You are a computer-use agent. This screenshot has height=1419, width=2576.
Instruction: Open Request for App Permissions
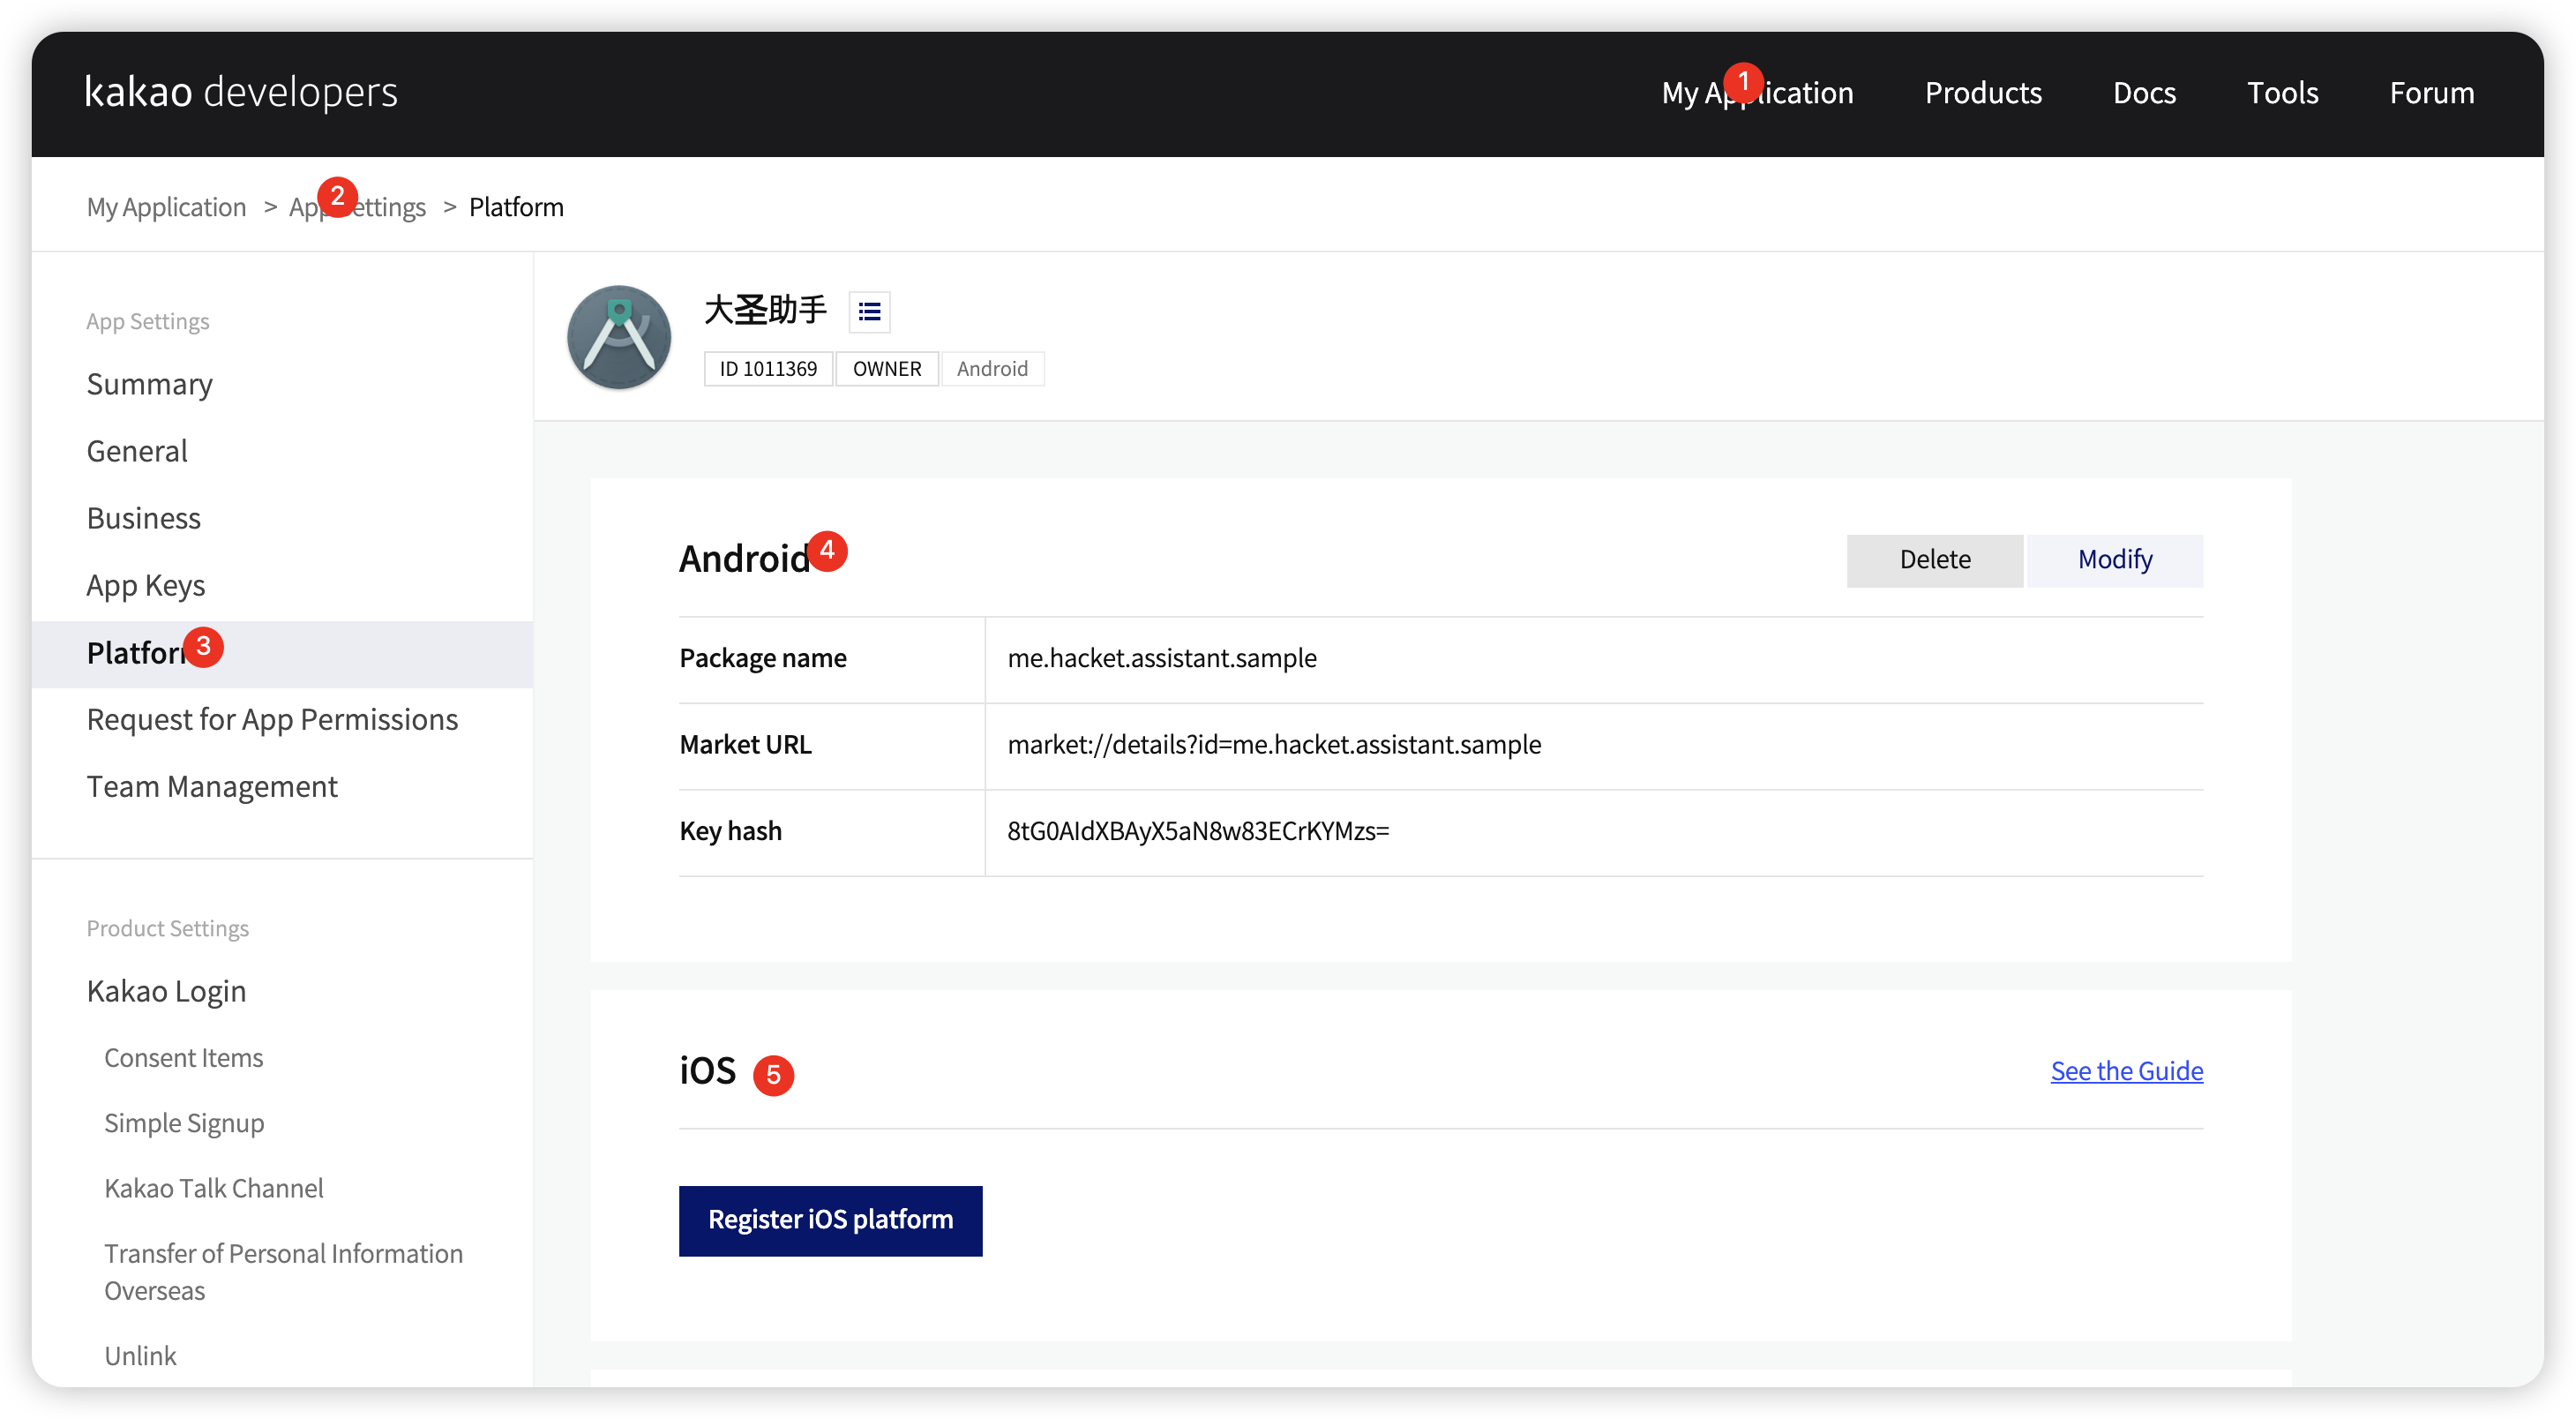pyautogui.click(x=272, y=719)
